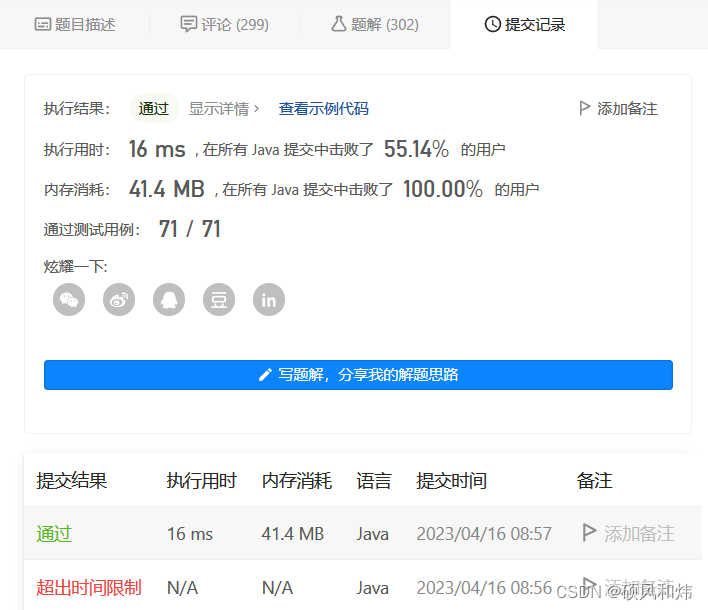This screenshot has width=708, height=610.
Task: Open the green 通过 submission in table
Action: (54, 534)
